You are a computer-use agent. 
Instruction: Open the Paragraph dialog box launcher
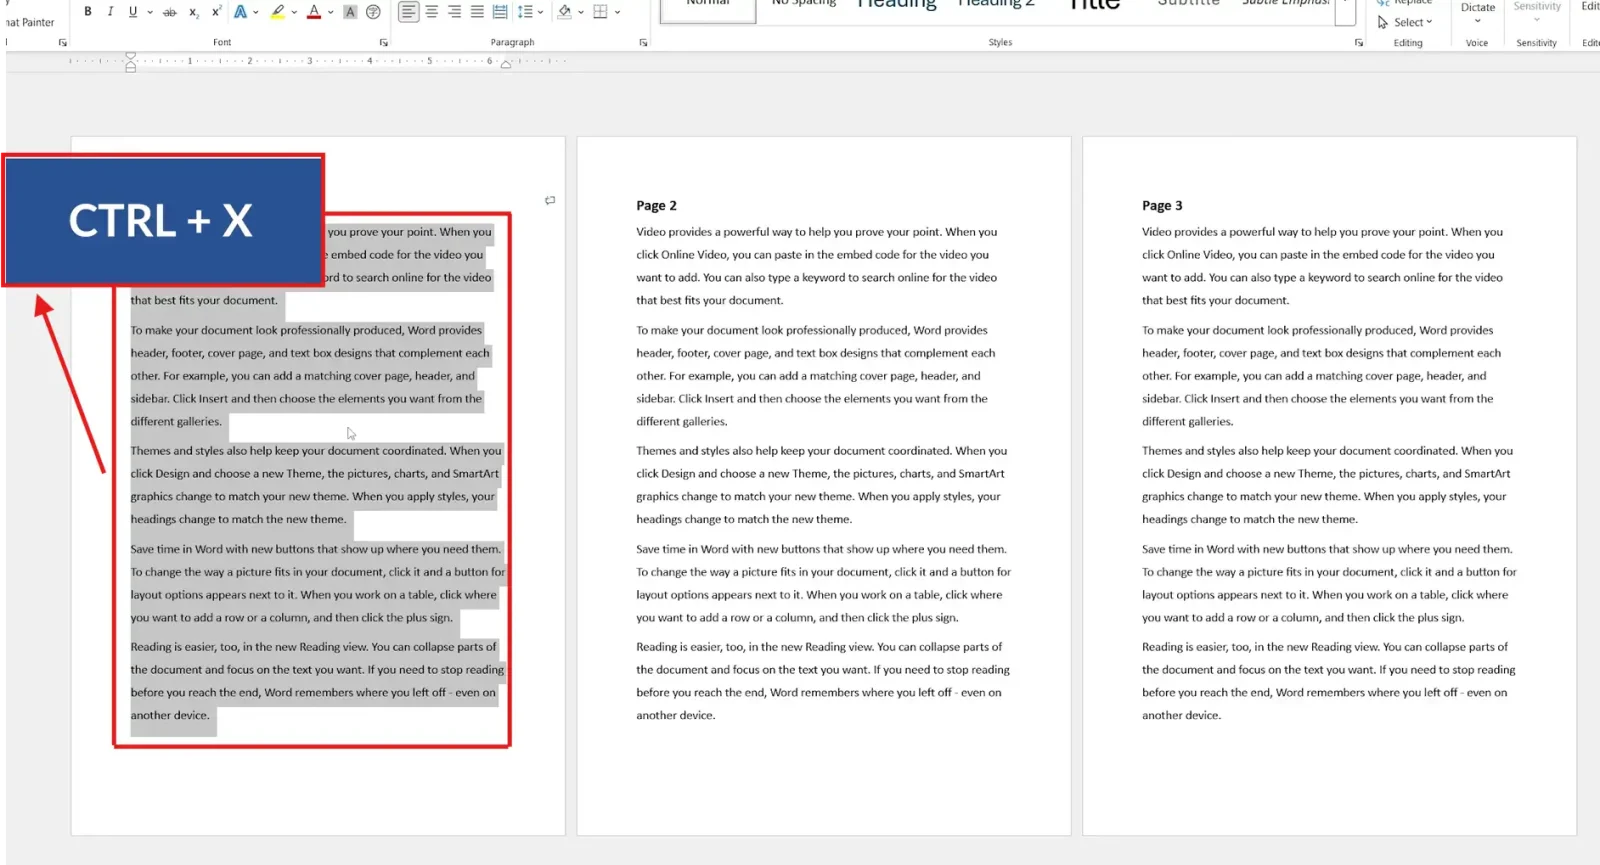[643, 43]
